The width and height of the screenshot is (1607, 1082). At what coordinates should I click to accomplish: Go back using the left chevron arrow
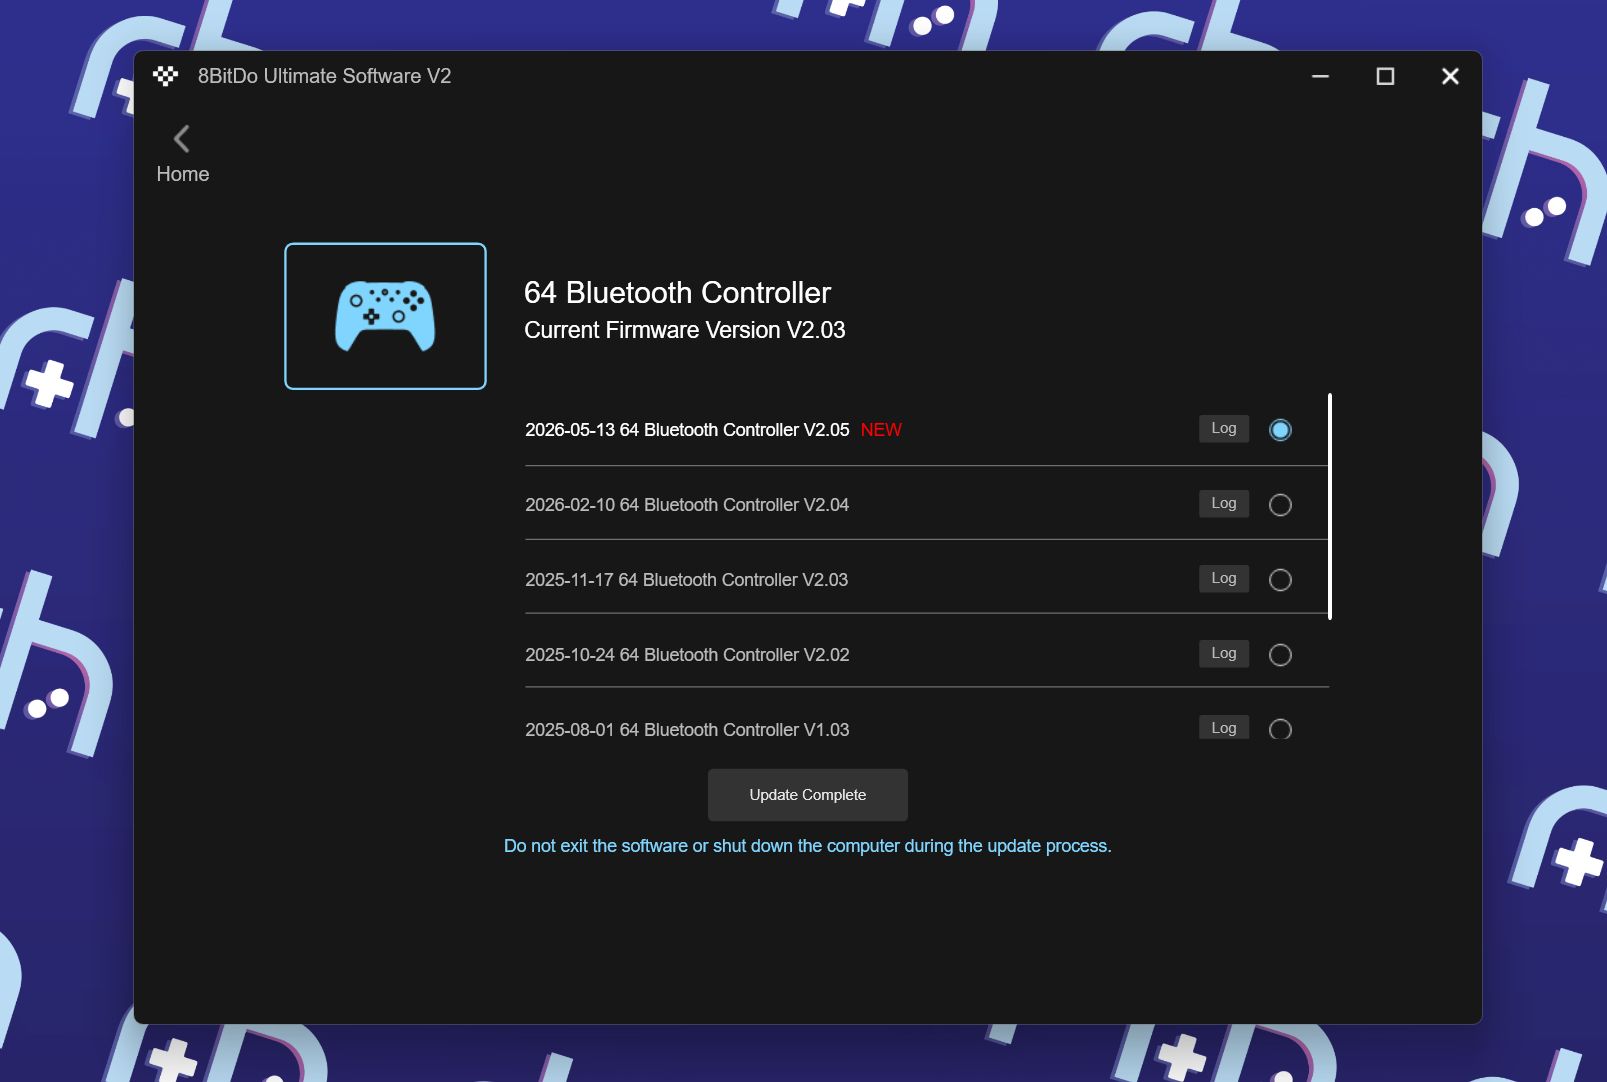182,138
